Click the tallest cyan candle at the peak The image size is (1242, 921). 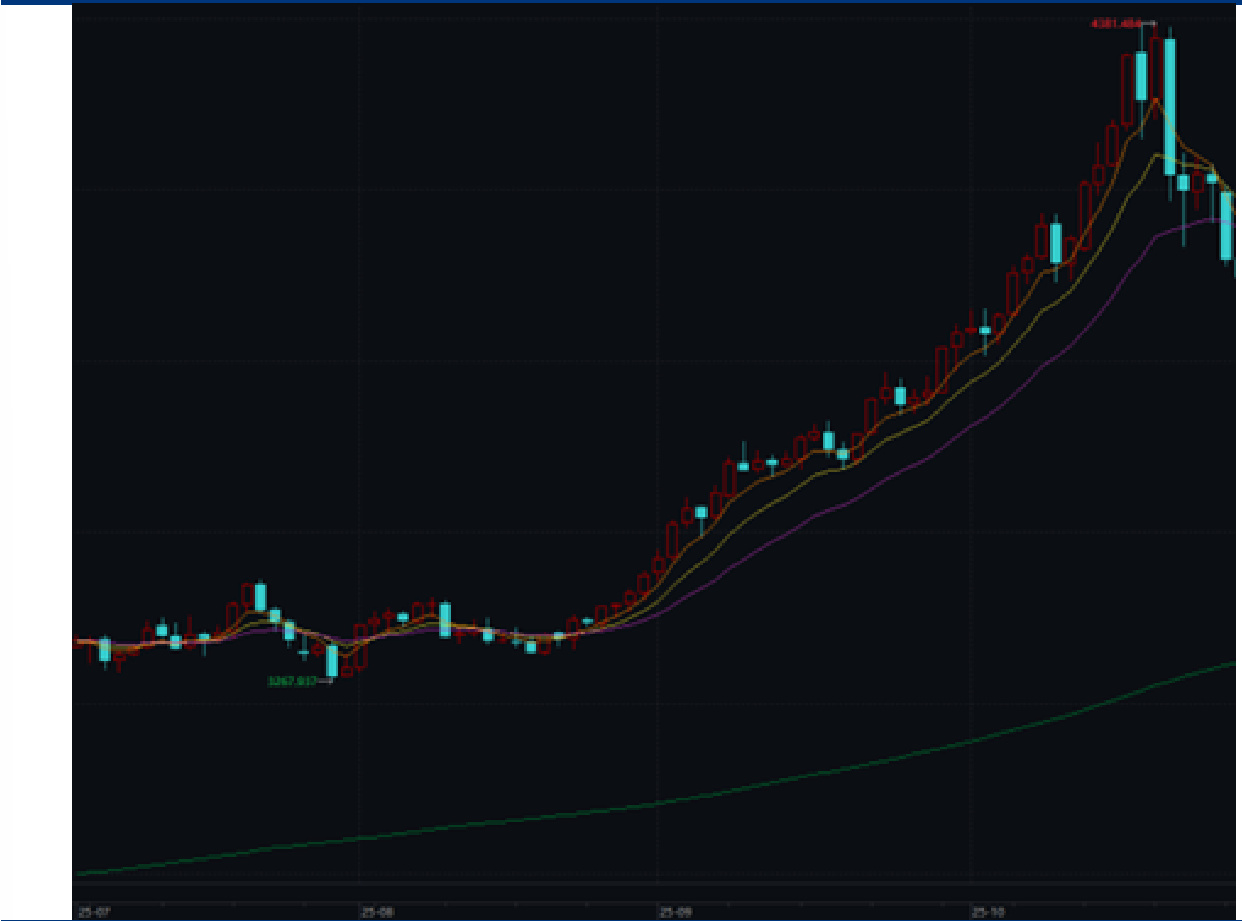(1169, 107)
